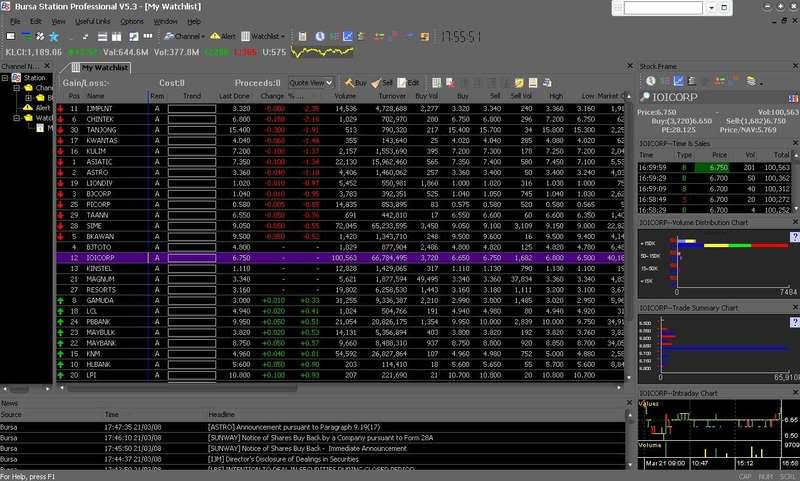Click the lined page icon next to the sticky note
This screenshot has width=800, height=481.
point(533,83)
